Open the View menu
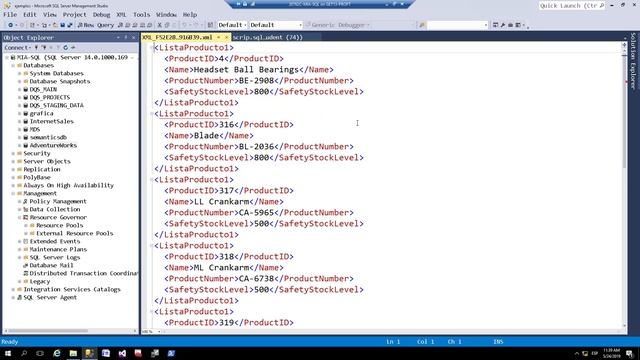This screenshot has width=640, height=360. 50,15
